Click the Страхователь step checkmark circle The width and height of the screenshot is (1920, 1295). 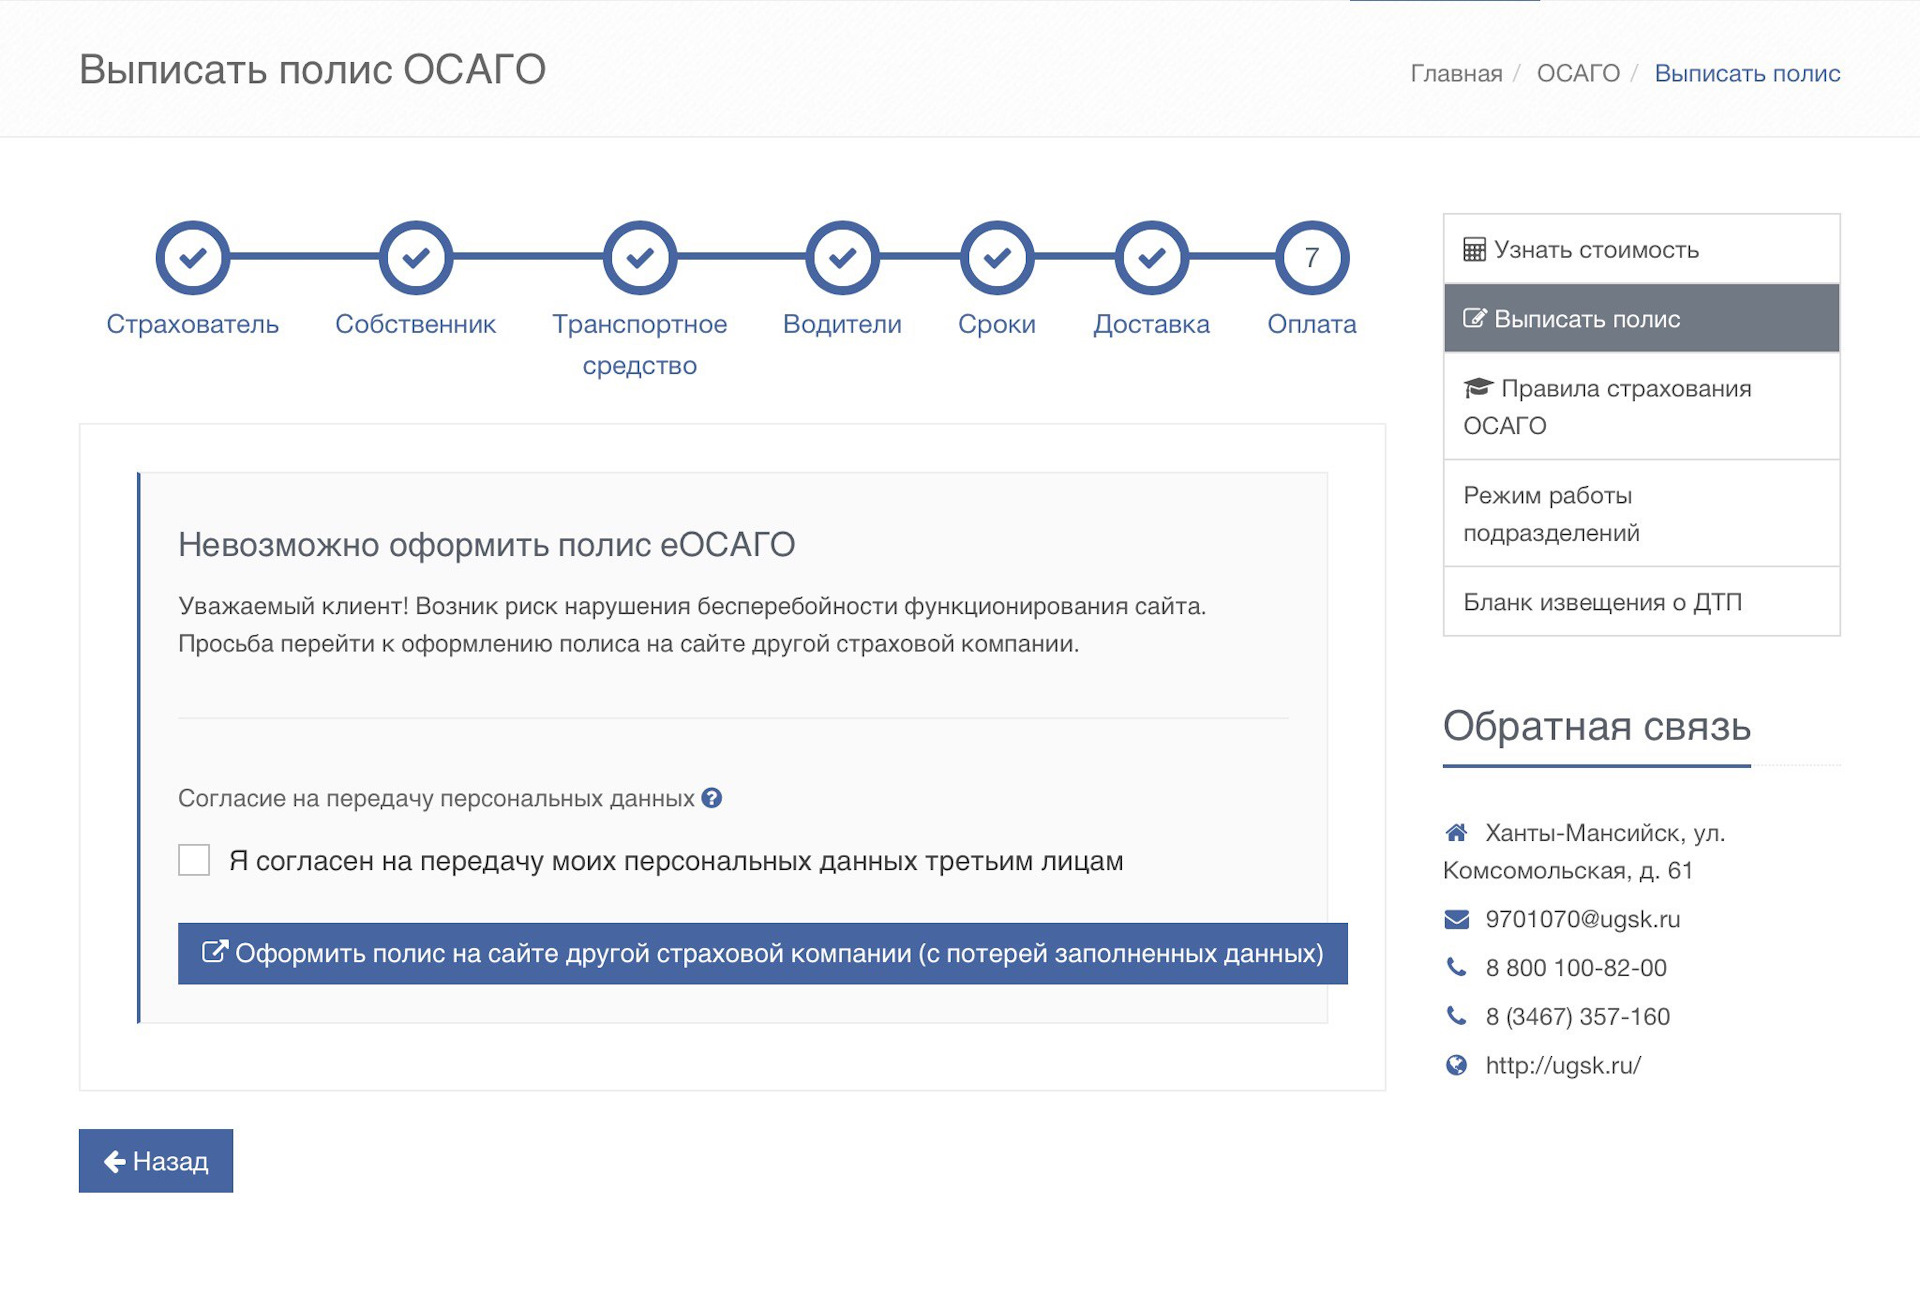pos(192,258)
